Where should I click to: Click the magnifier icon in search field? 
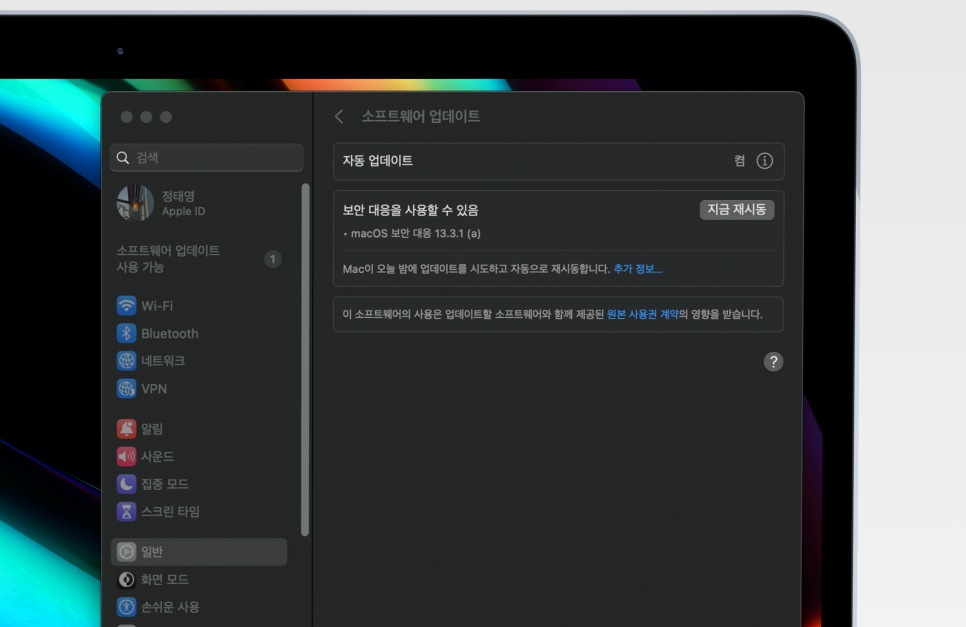point(123,158)
